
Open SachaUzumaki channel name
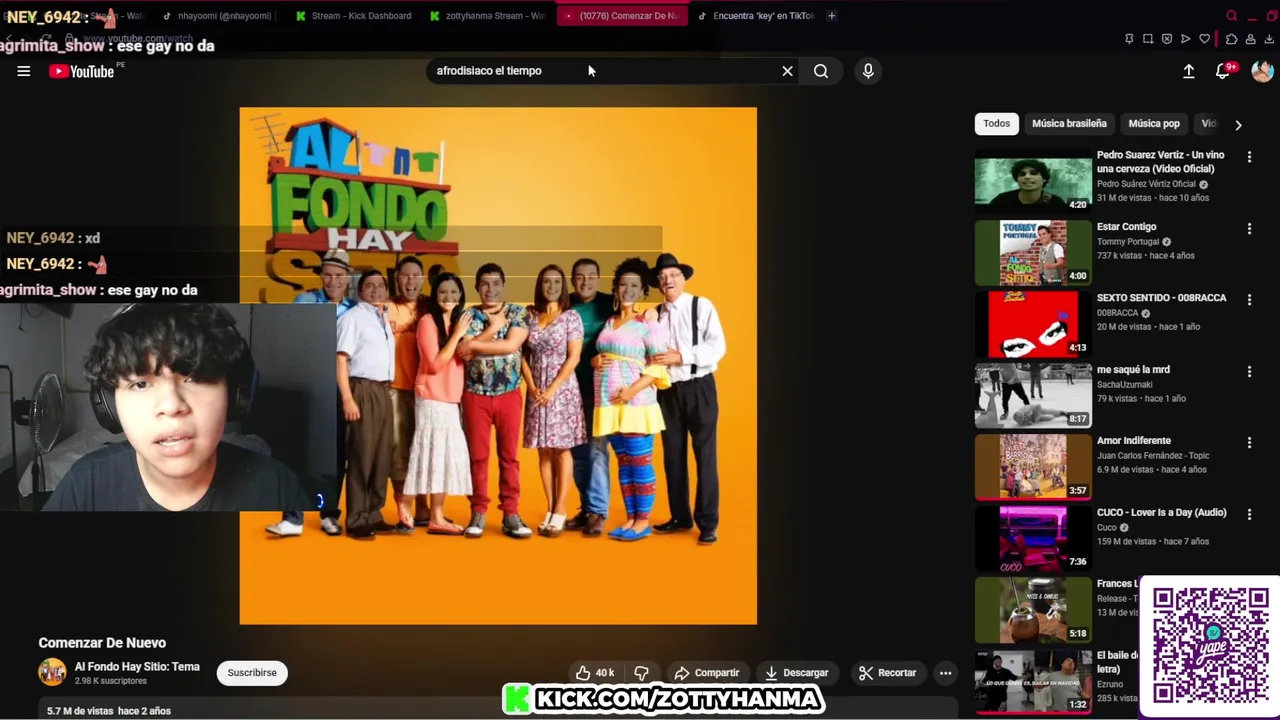coord(1126,384)
